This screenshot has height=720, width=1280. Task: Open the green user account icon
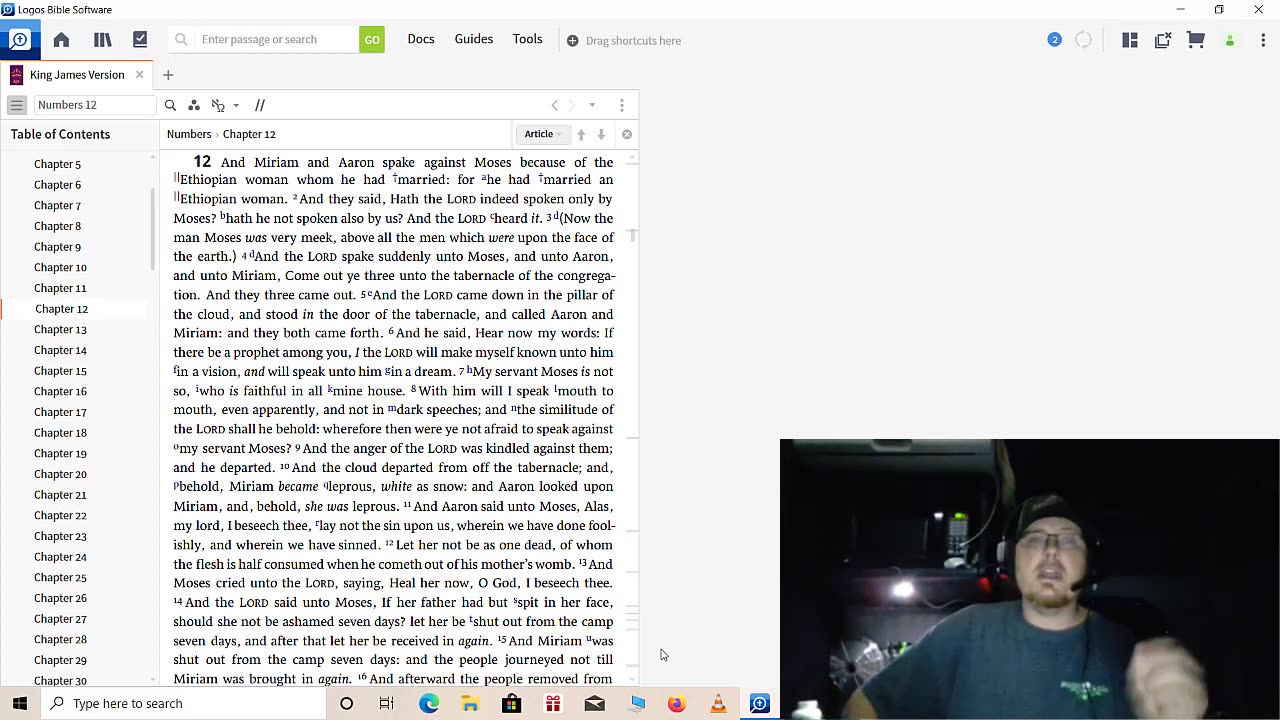(1230, 41)
